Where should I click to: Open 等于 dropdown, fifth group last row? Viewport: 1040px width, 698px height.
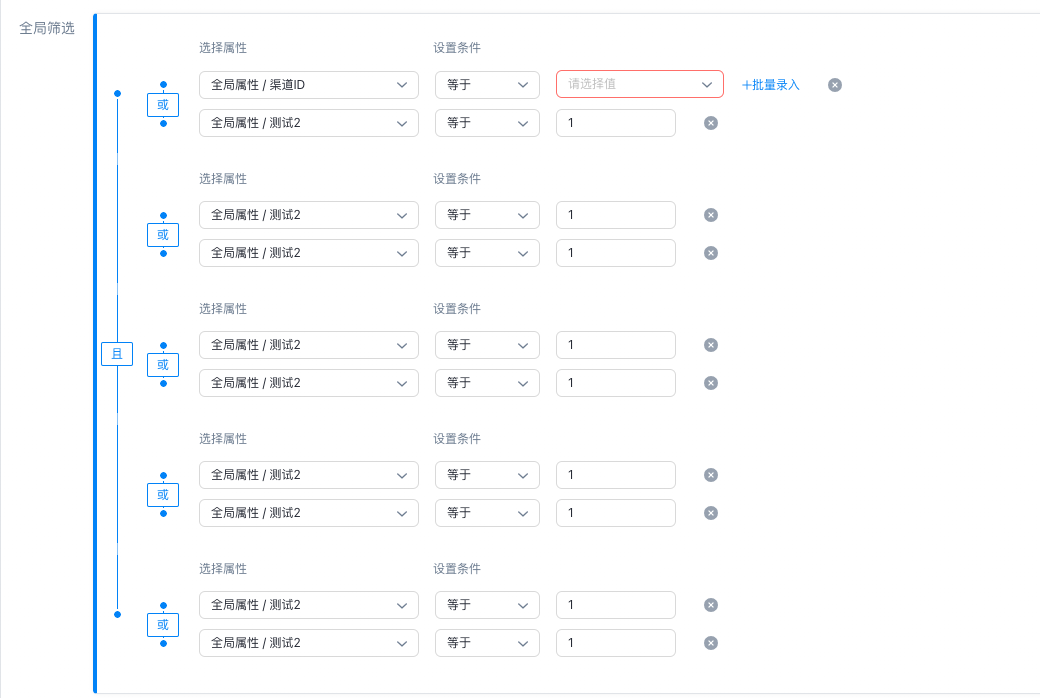point(487,643)
